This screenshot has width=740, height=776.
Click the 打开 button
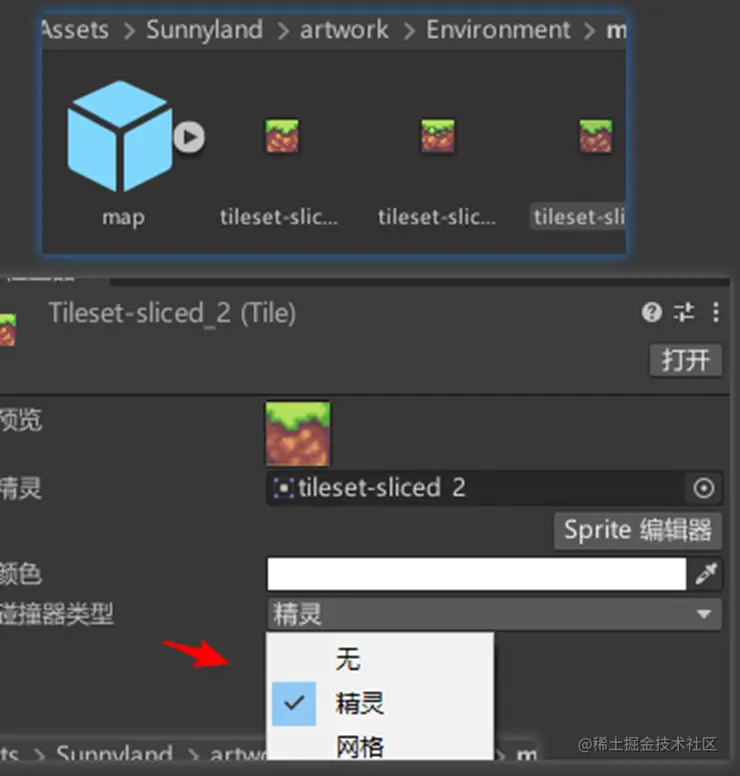click(686, 360)
